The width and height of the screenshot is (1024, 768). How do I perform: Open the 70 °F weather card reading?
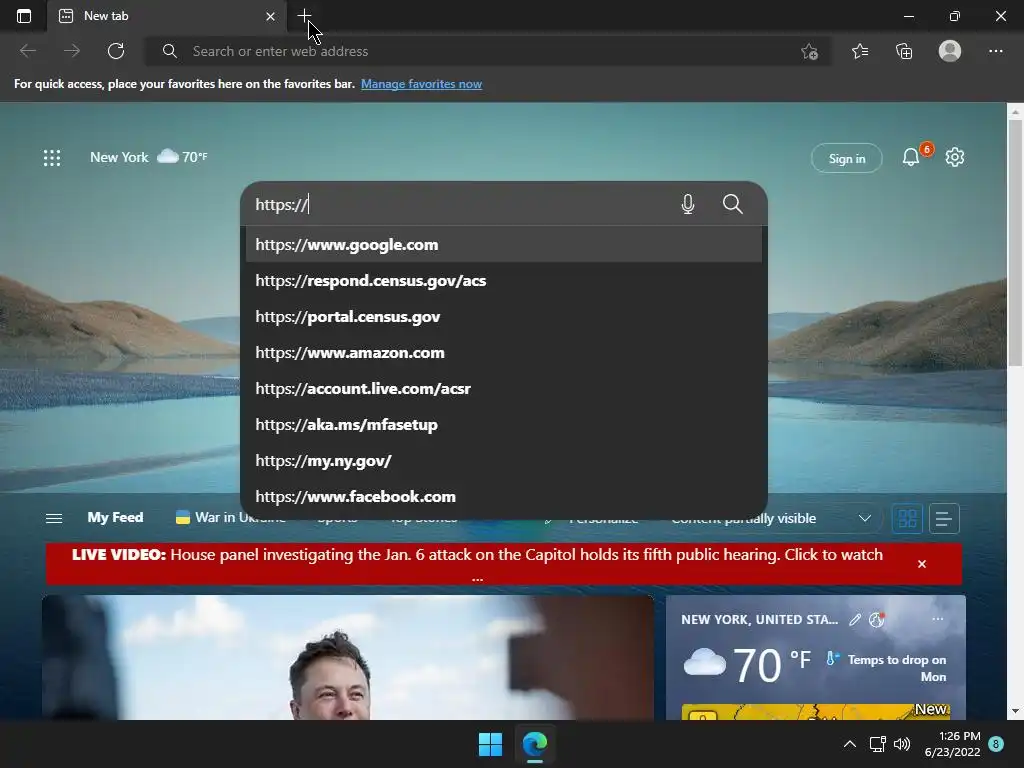click(x=748, y=665)
